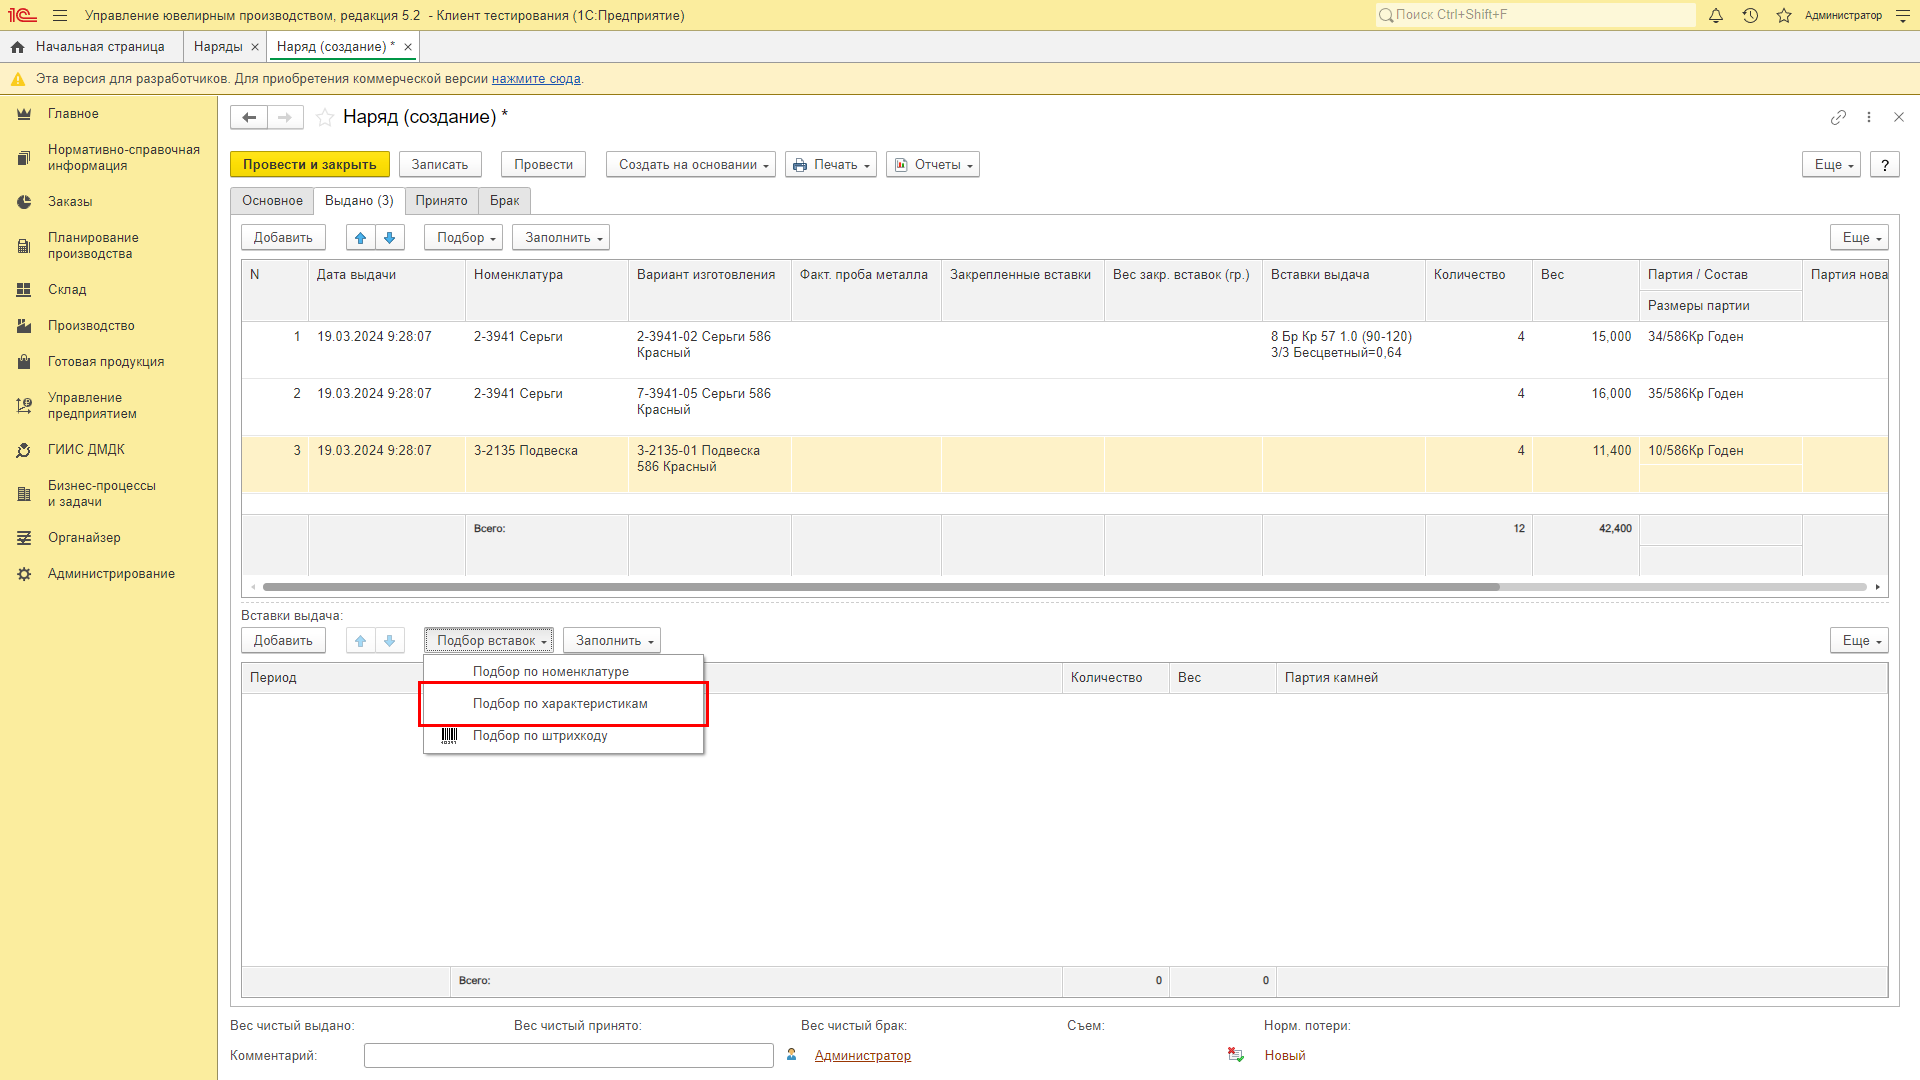Click Провести и закрыть button

pos(310,165)
